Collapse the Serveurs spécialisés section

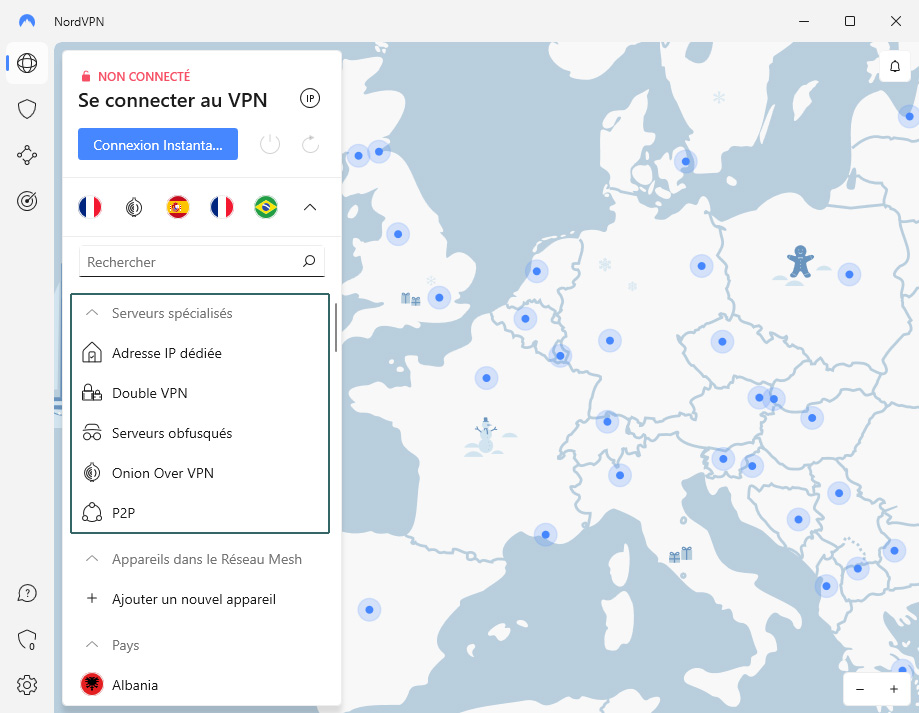[x=91, y=313]
